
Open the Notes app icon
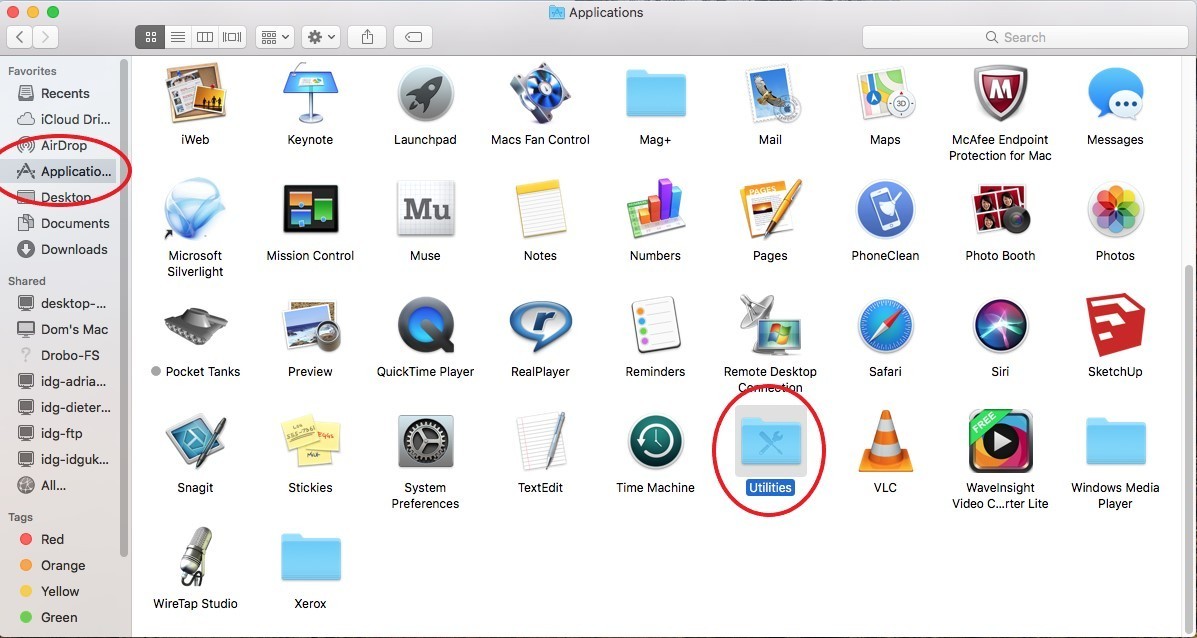click(540, 208)
